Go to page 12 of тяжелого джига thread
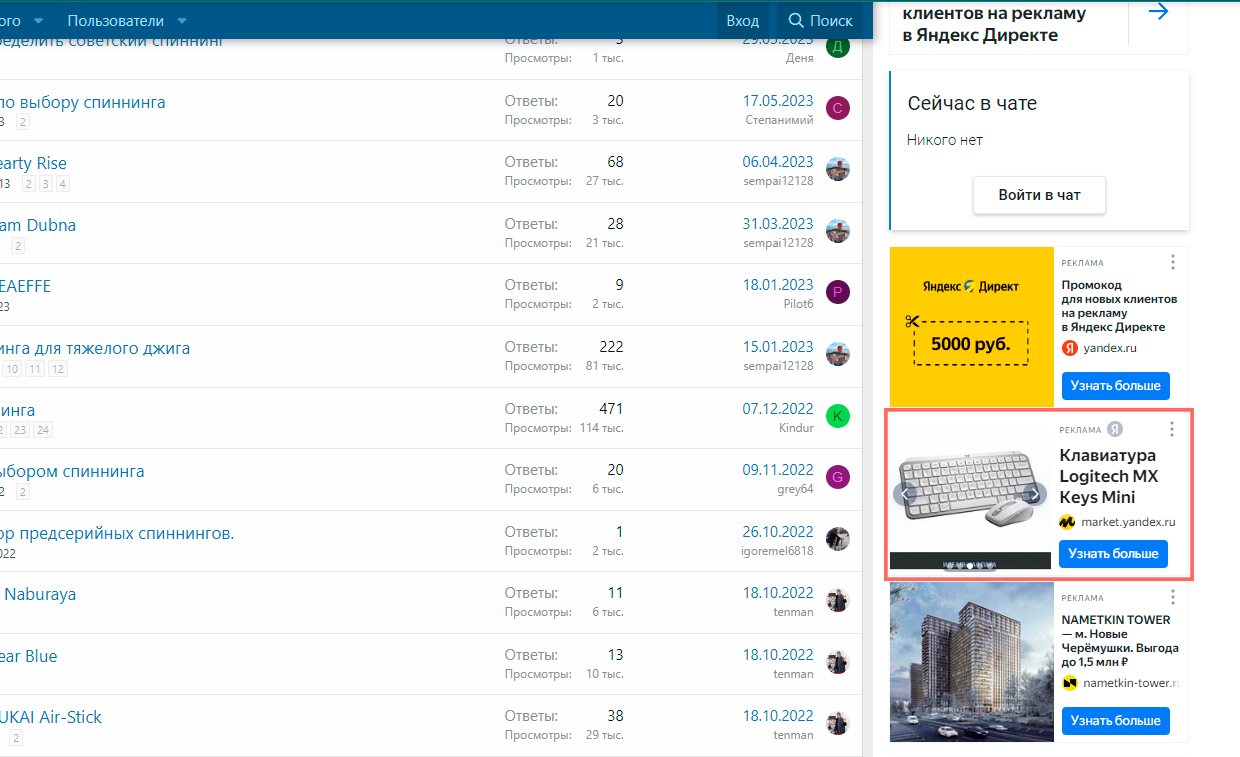Viewport: 1240px width, 757px height. point(58,369)
